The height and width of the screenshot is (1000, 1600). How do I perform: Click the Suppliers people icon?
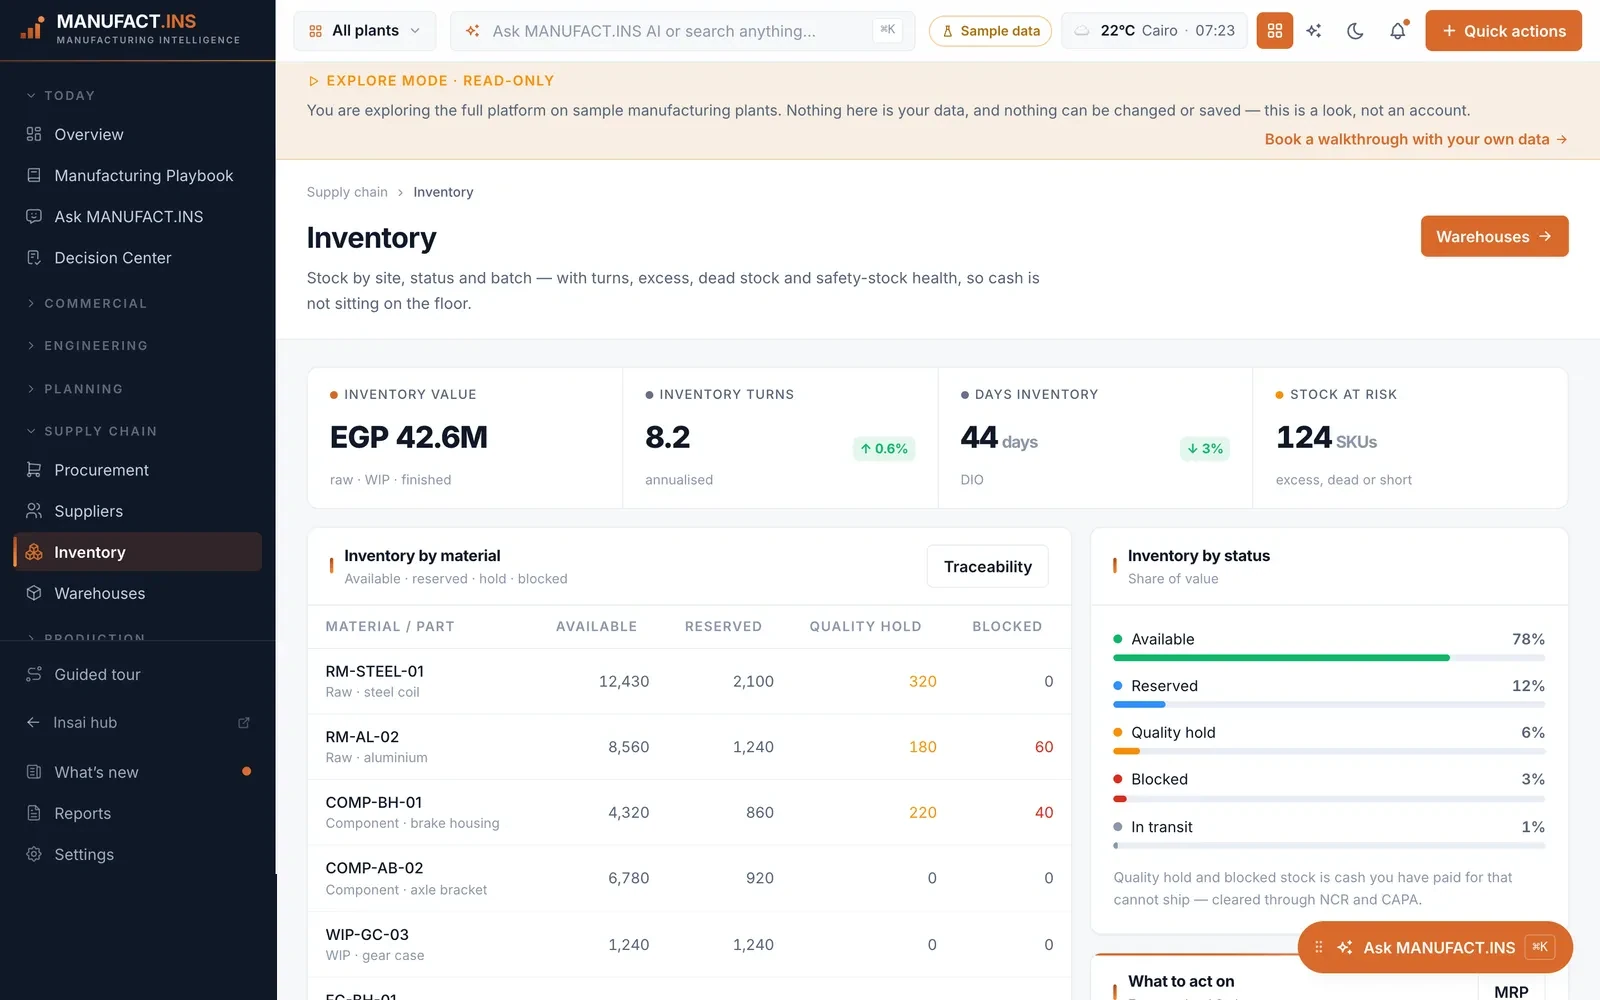coord(34,511)
